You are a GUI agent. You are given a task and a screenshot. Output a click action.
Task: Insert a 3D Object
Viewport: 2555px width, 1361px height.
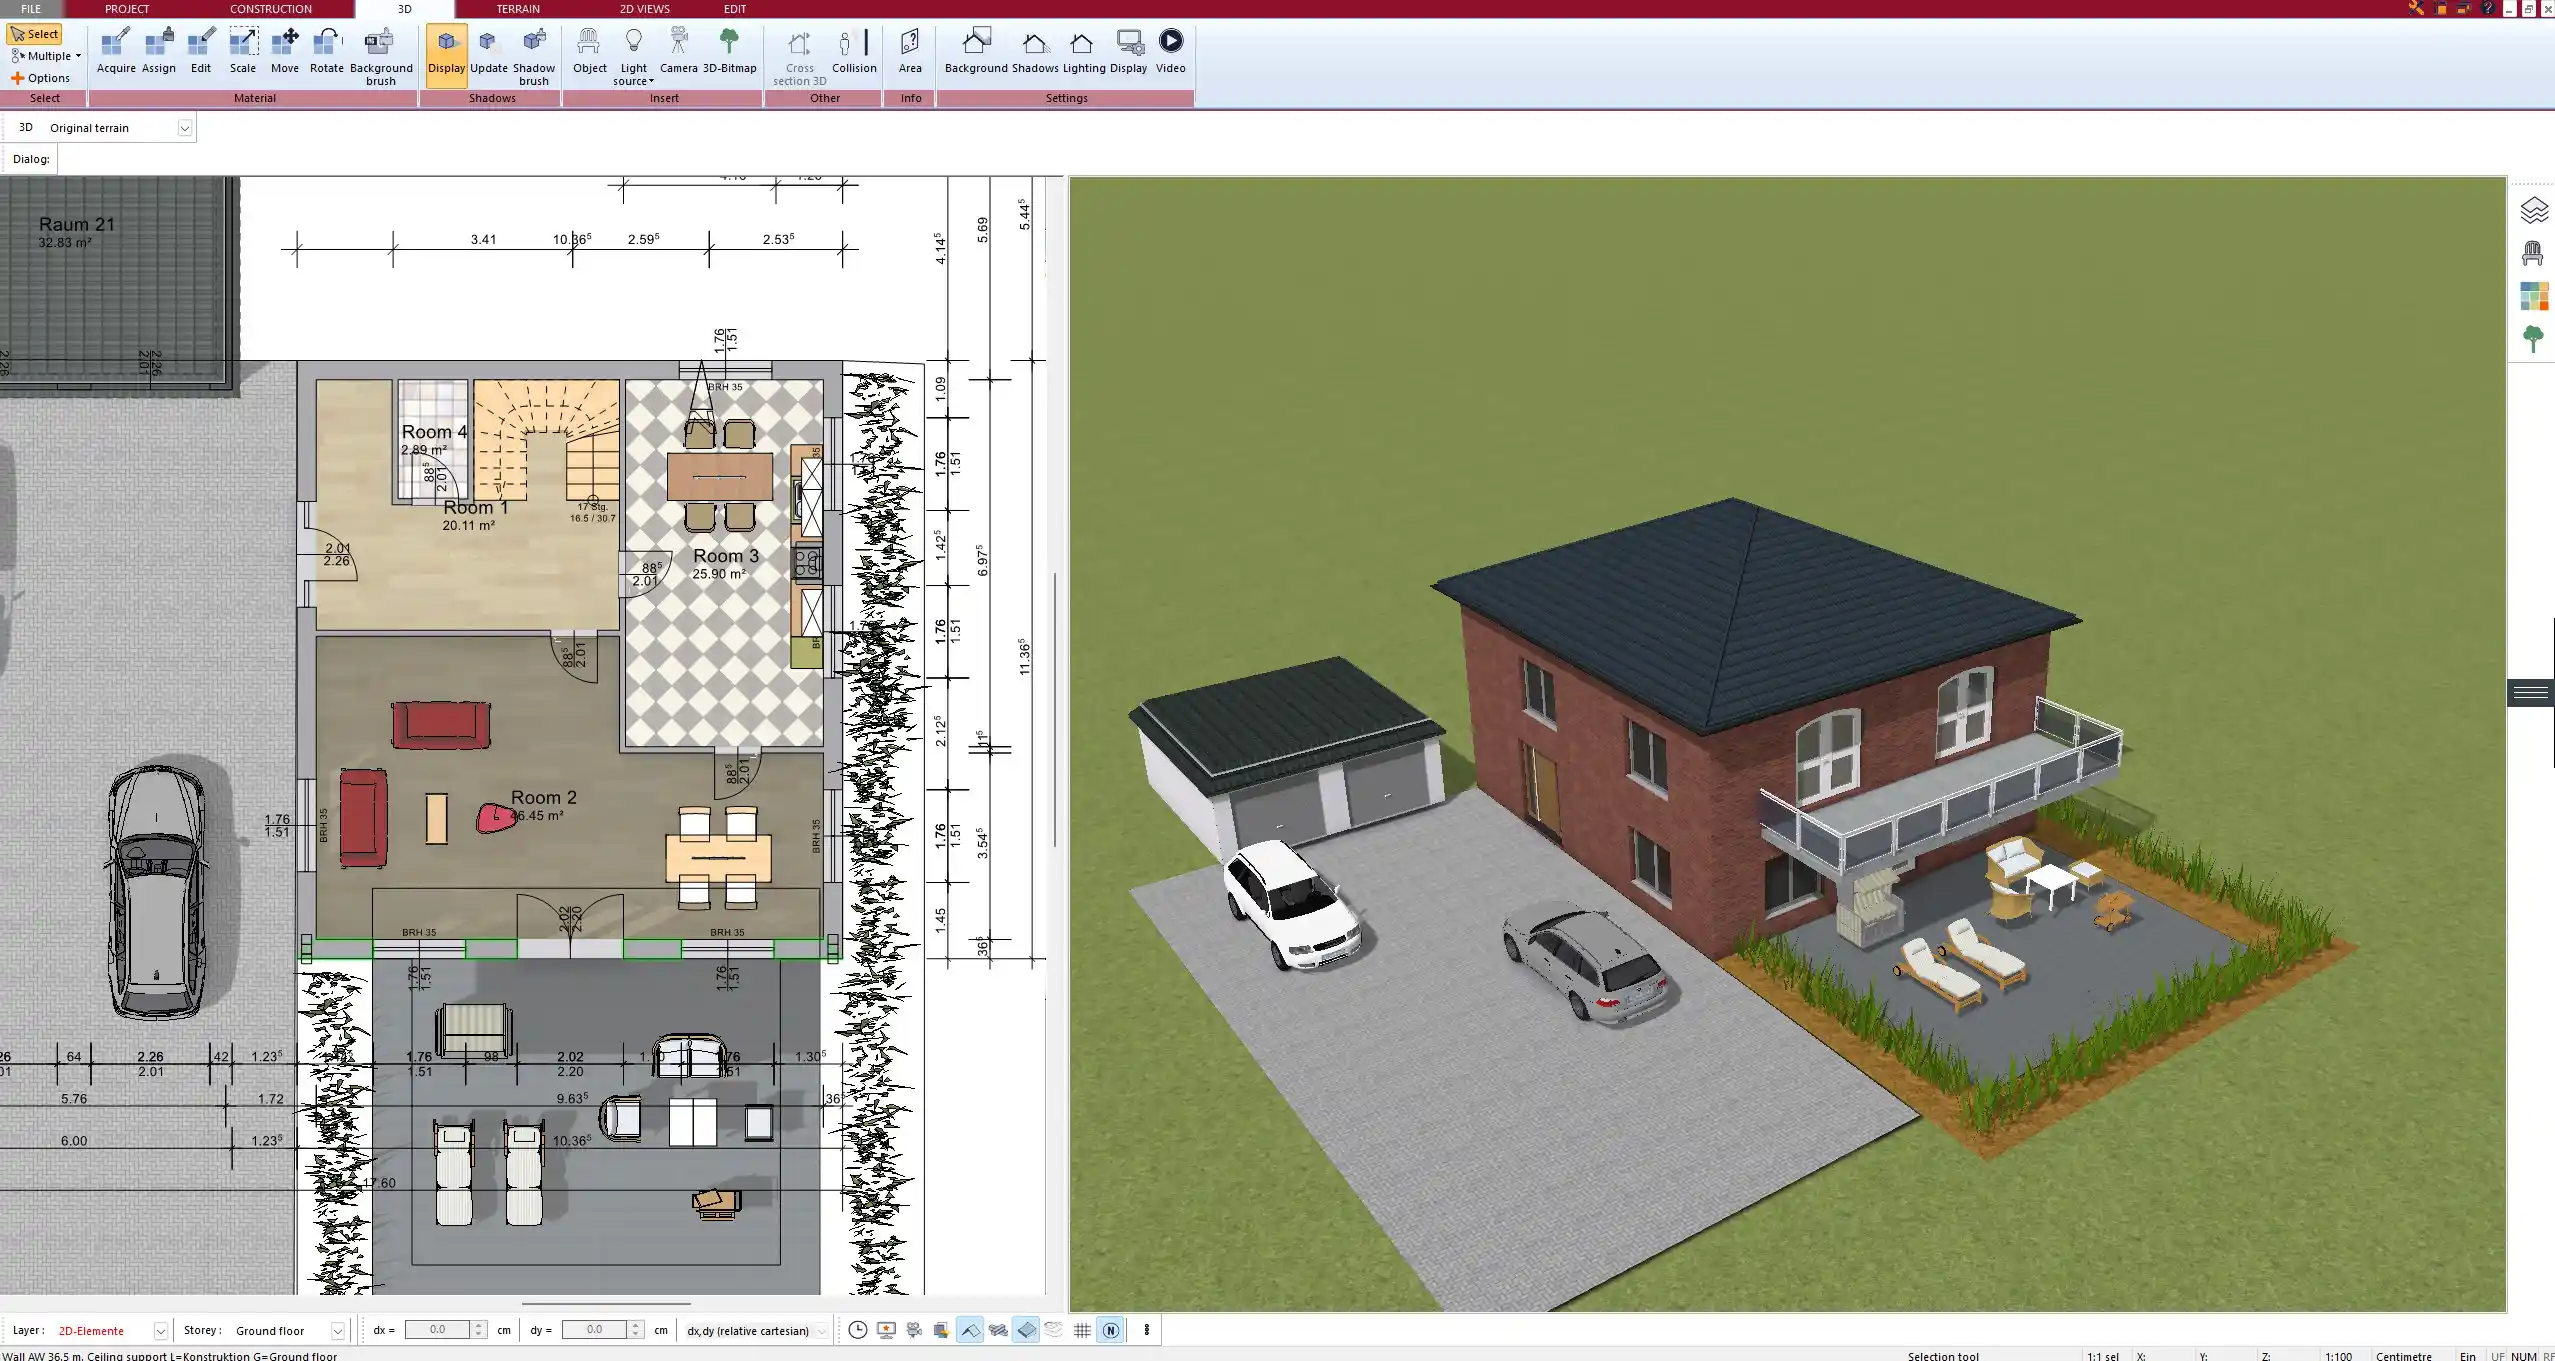click(589, 52)
